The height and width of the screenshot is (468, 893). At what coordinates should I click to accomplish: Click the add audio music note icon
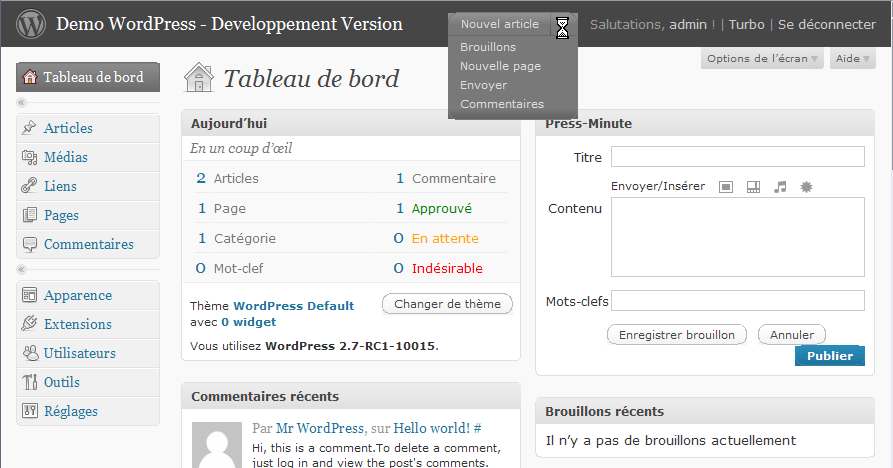(x=780, y=187)
